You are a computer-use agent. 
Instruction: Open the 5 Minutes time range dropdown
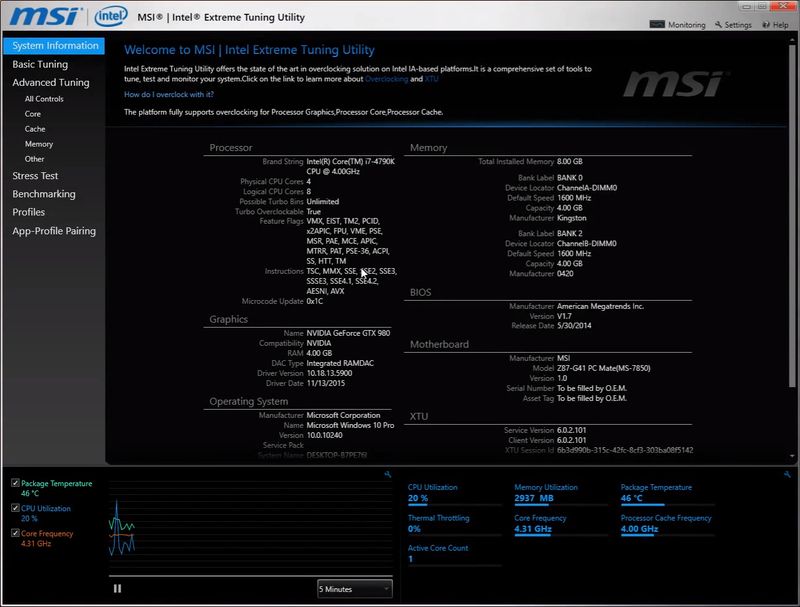(353, 588)
